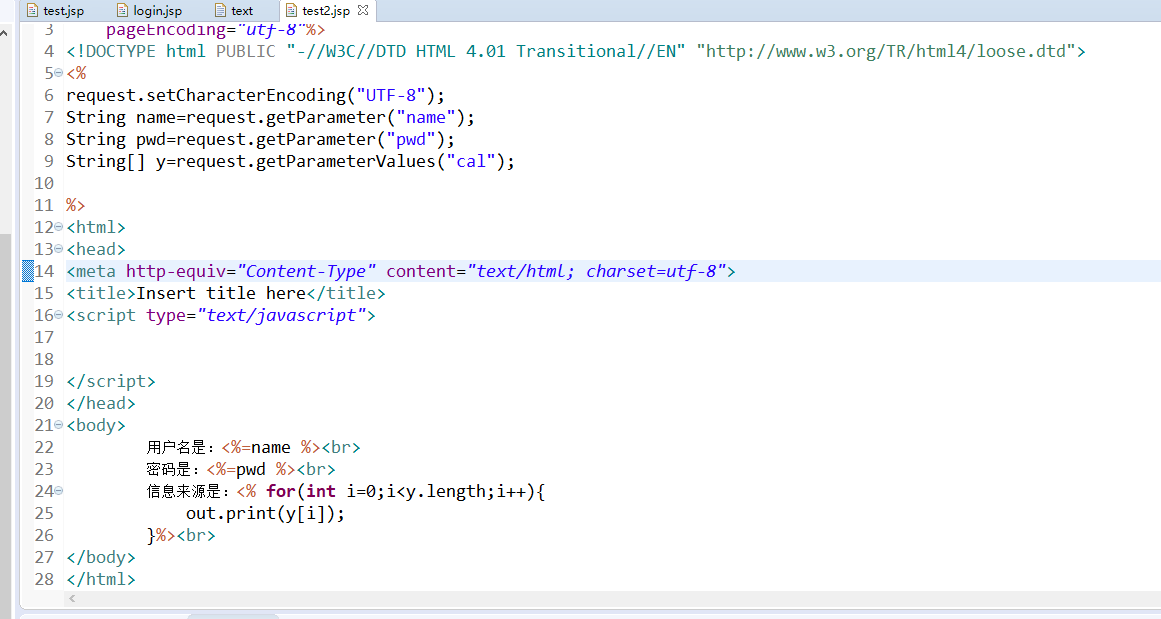
Task: Click the "text/javascript" type value
Action: tap(281, 315)
